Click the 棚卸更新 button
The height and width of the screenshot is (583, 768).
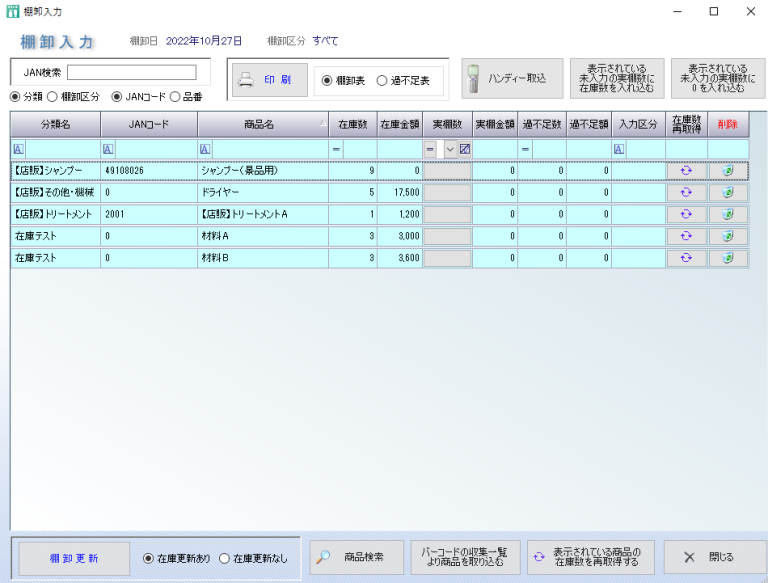[x=74, y=558]
